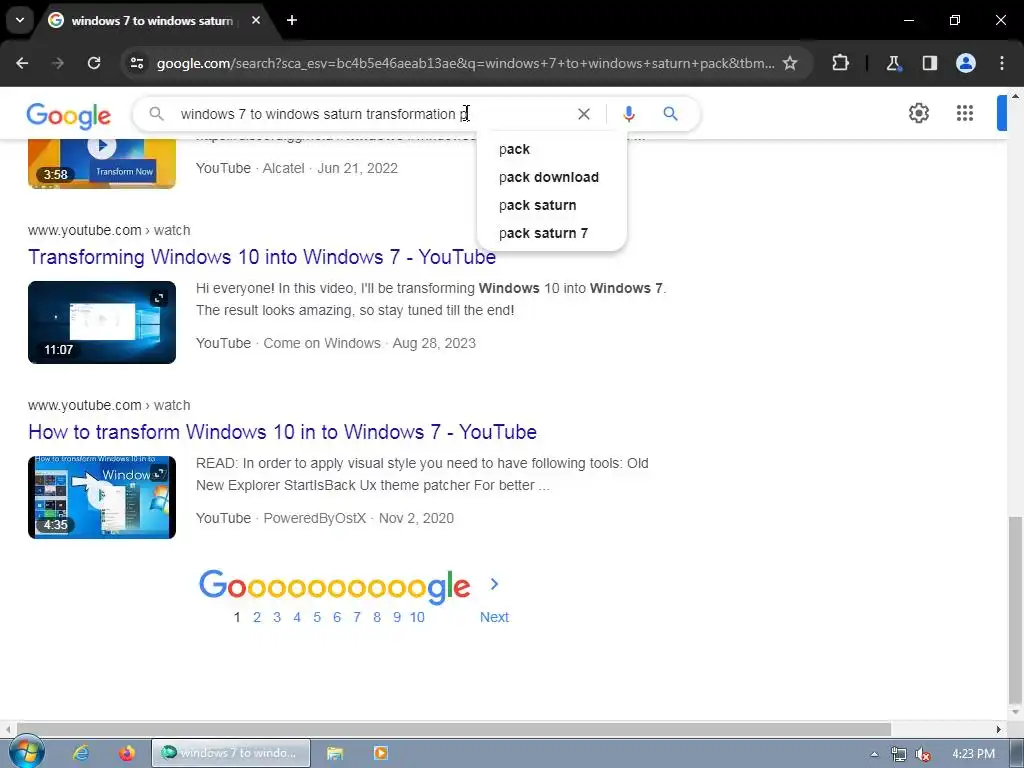Click the browser forward arrow
The image size is (1024, 768).
(x=58, y=63)
